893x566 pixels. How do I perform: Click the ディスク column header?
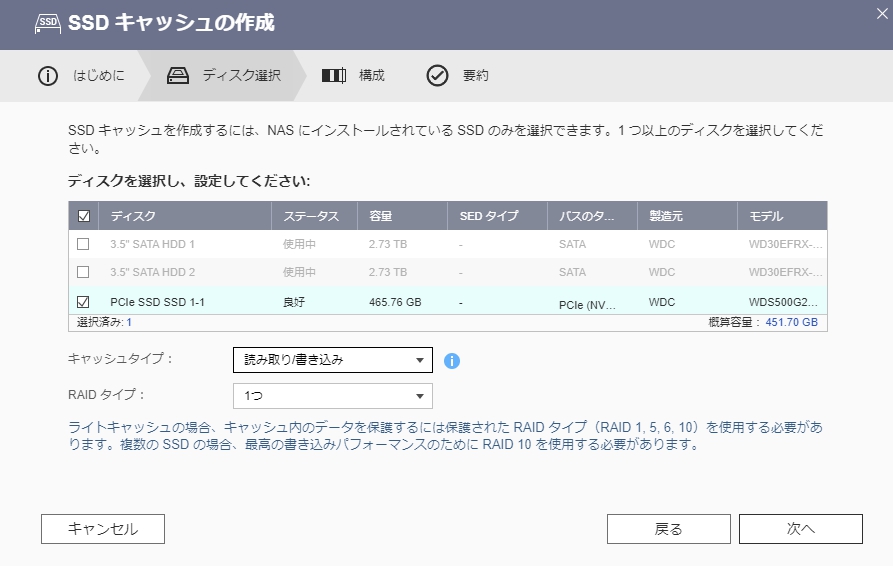pyautogui.click(x=133, y=216)
